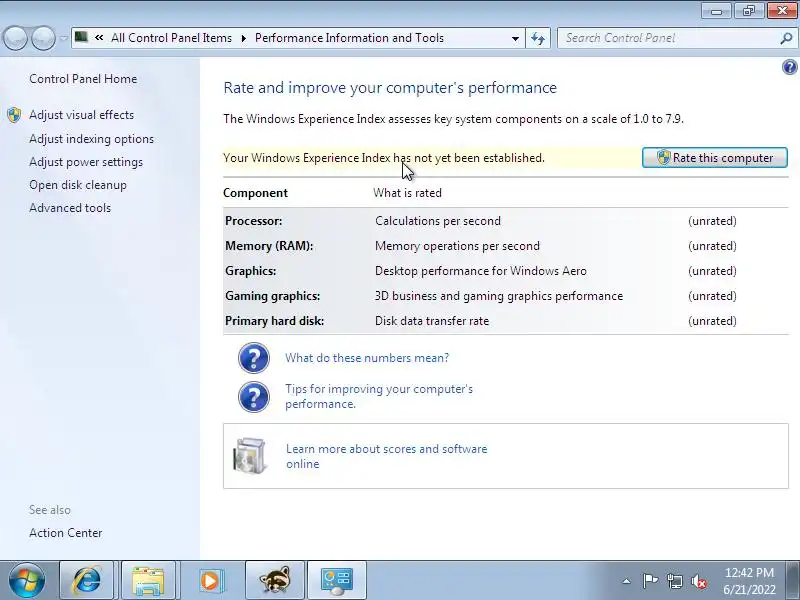Screen dimensions: 800x600
Task: Select the Gaming graphics: row label
Action: pyautogui.click(x=273, y=296)
